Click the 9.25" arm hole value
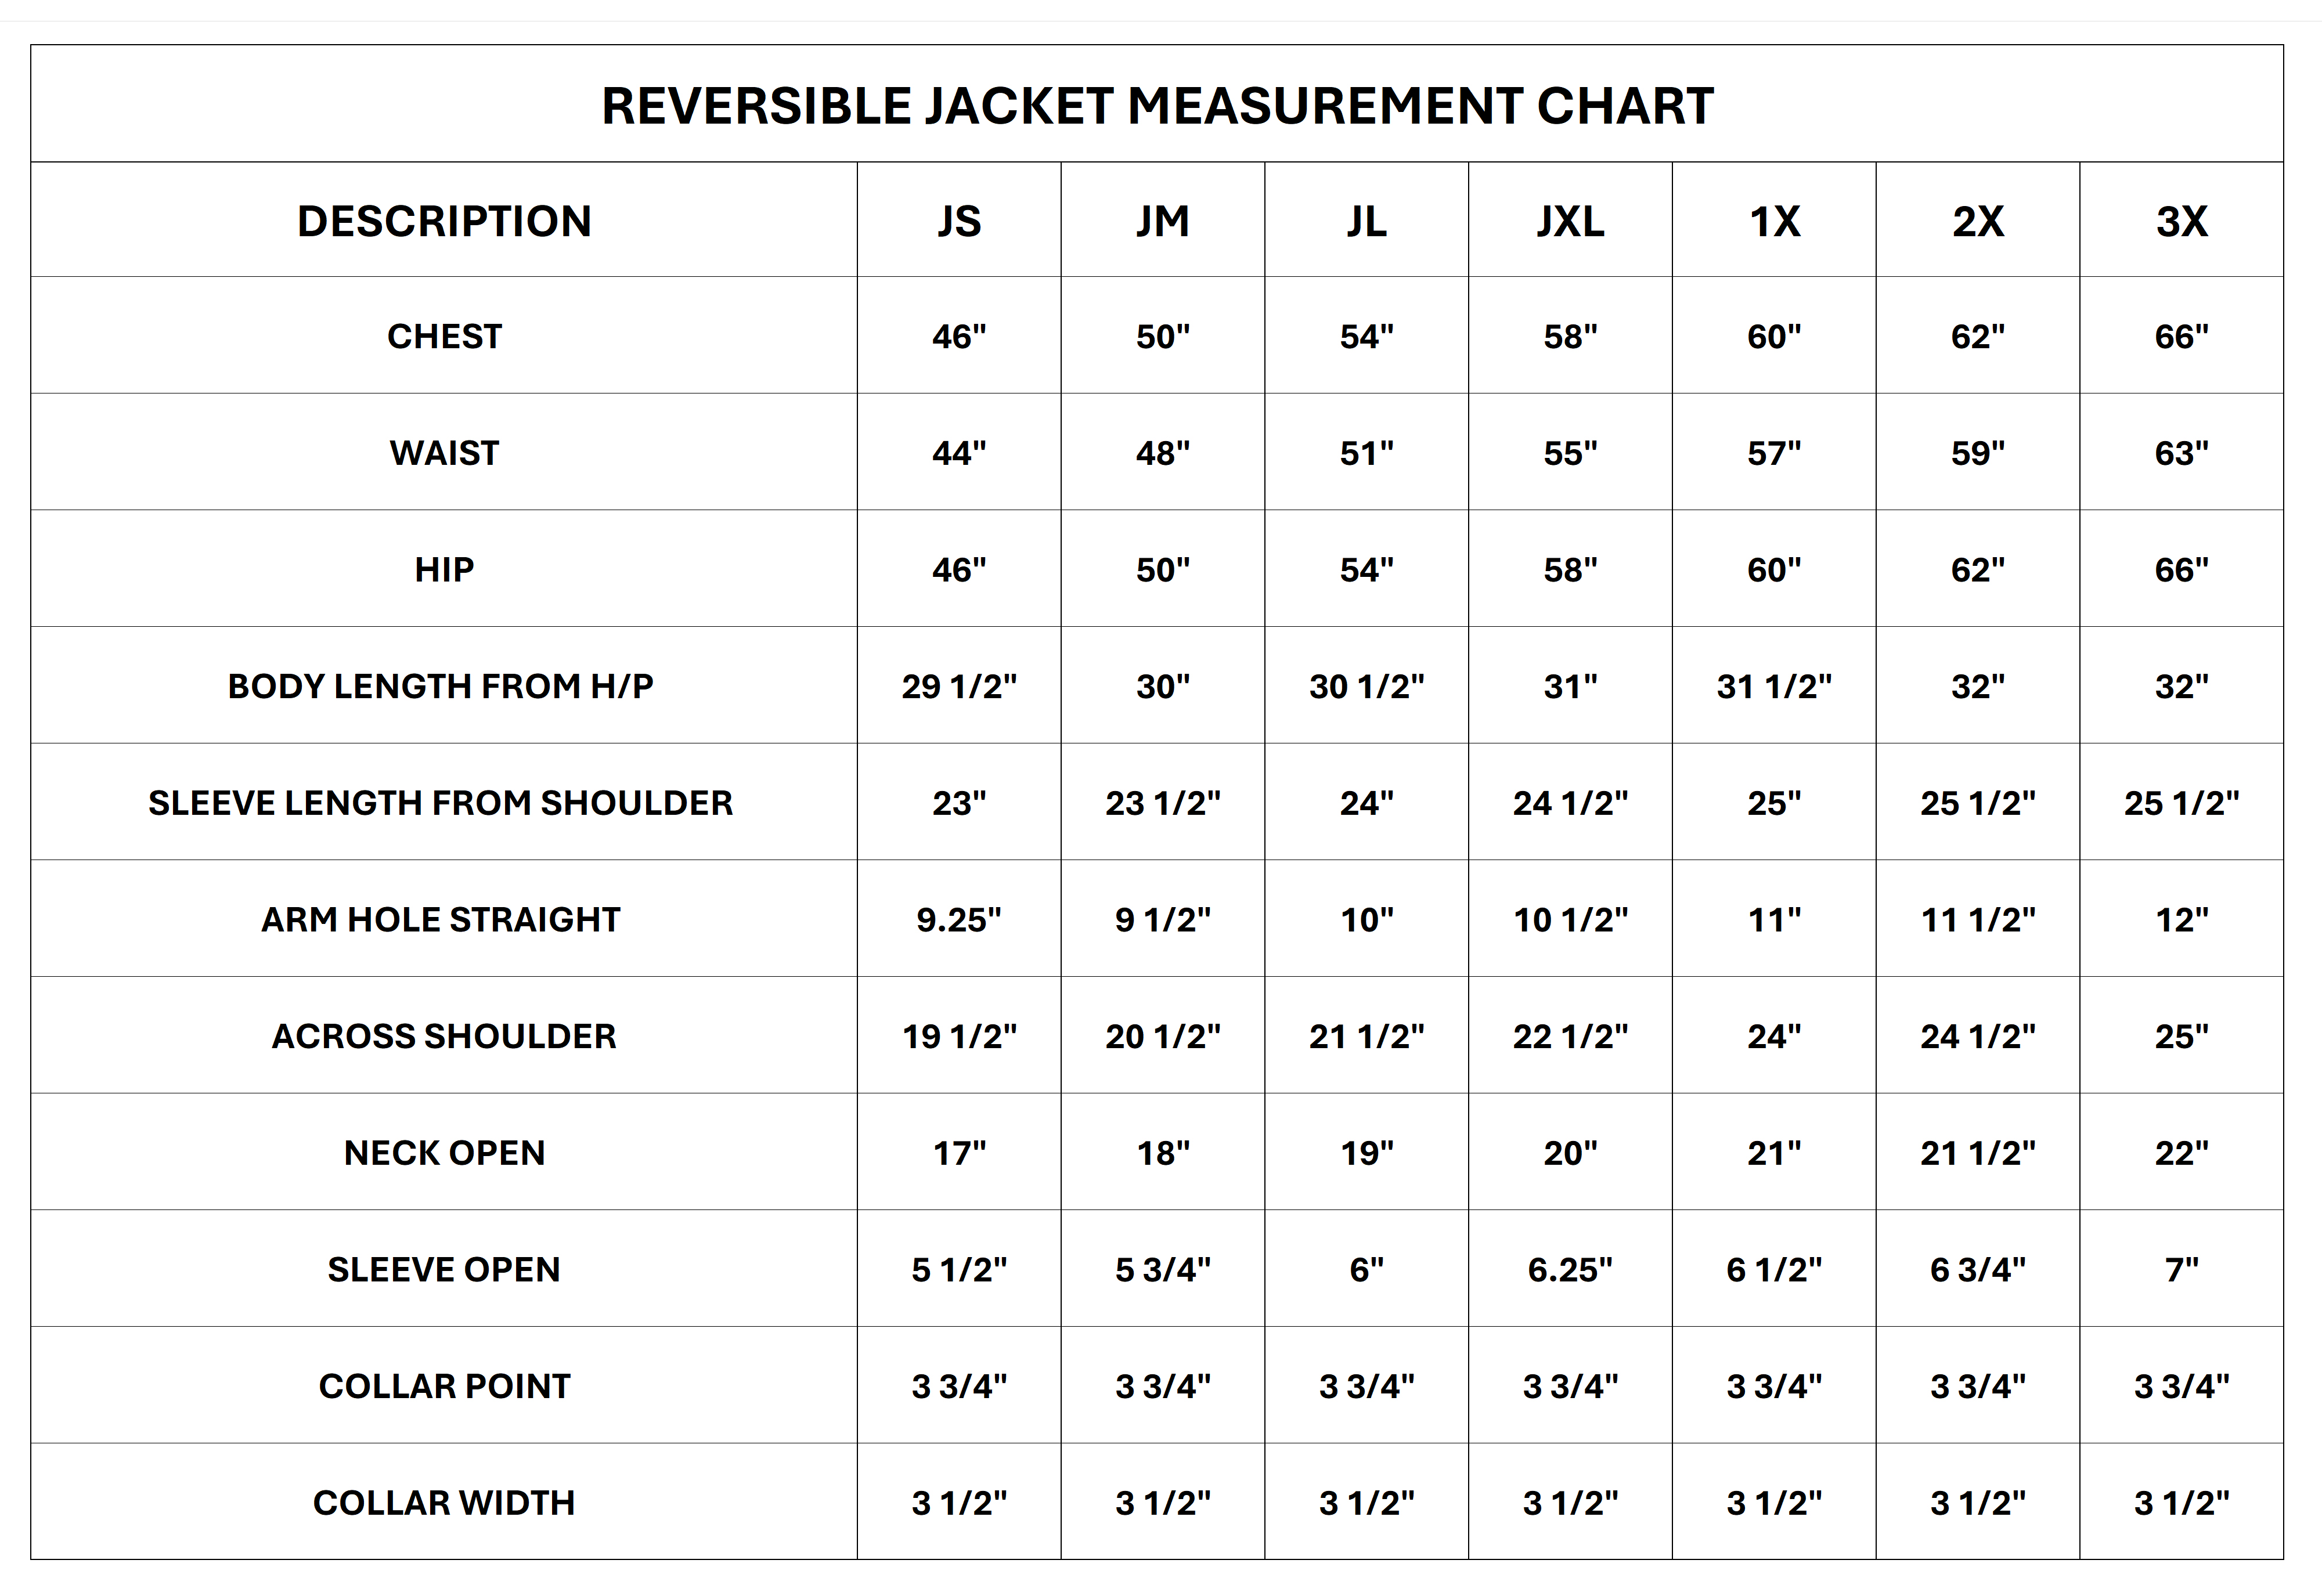This screenshot has width=2322, height=1596. [x=959, y=919]
